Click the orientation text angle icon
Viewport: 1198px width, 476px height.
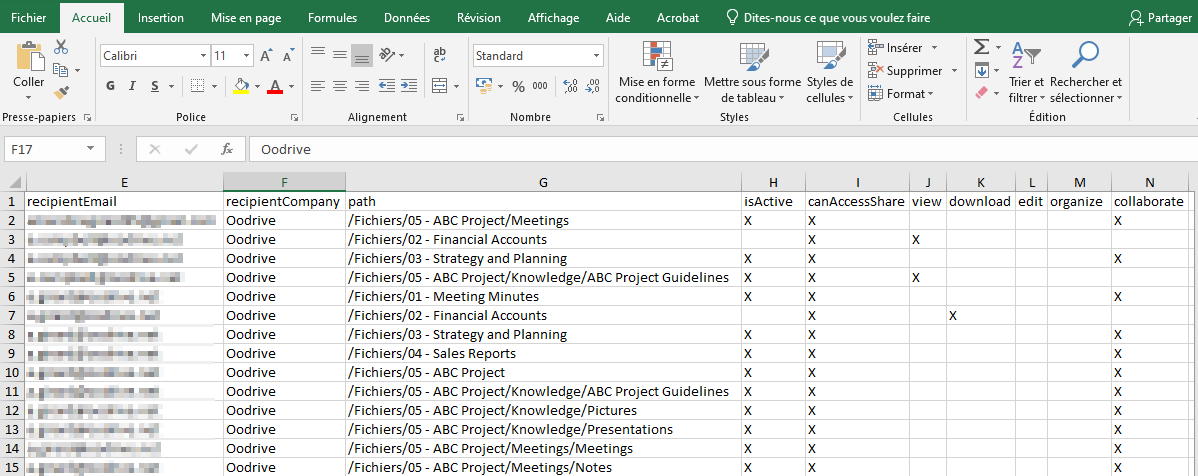click(387, 55)
